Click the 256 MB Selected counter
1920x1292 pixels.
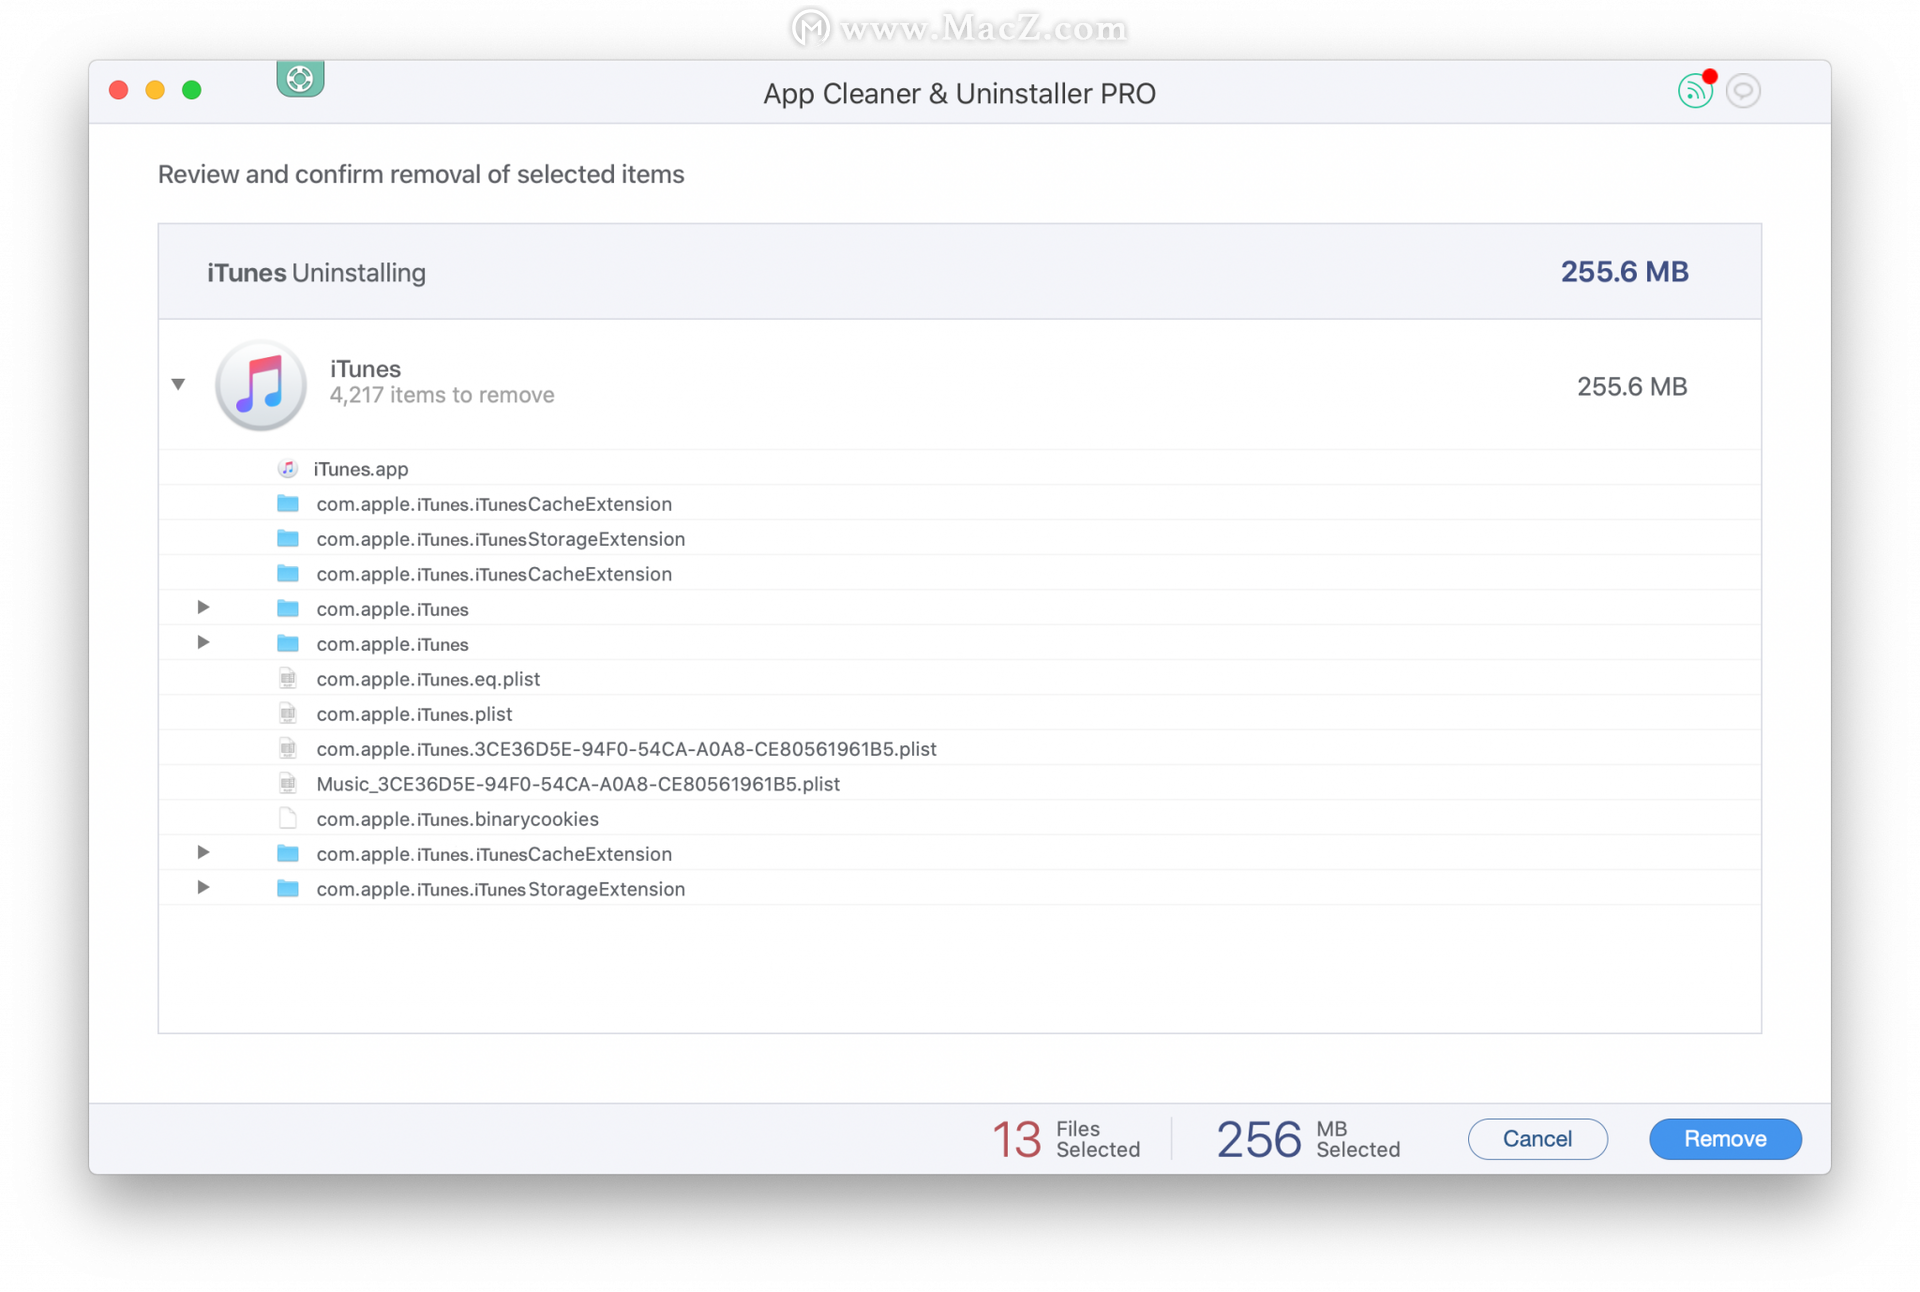point(1308,1139)
